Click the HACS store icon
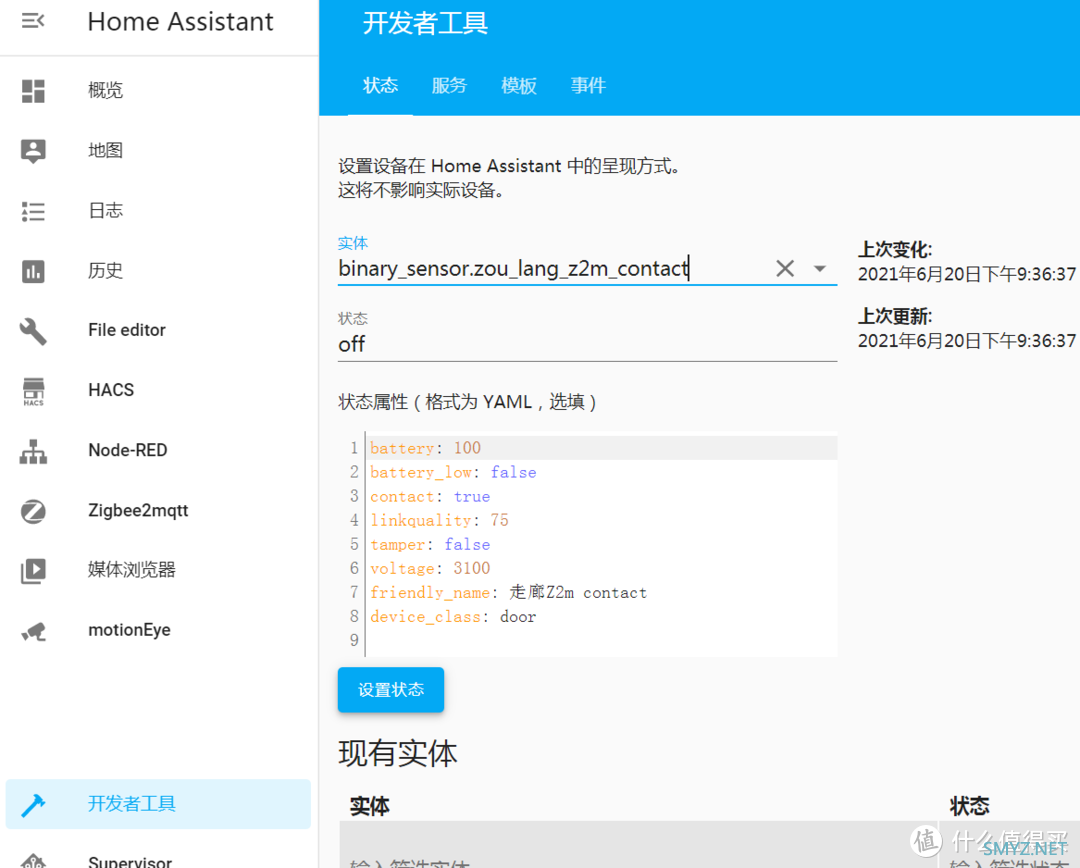Image resolution: width=1080 pixels, height=868 pixels. click(33, 391)
